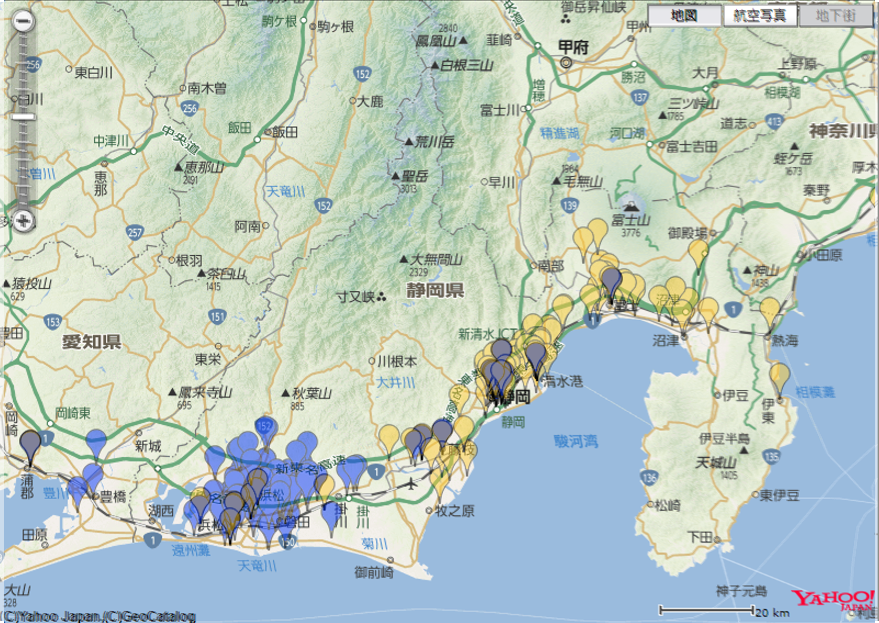Click the 甲府 city label
Screen dimensions: 879x623
(x=573, y=46)
